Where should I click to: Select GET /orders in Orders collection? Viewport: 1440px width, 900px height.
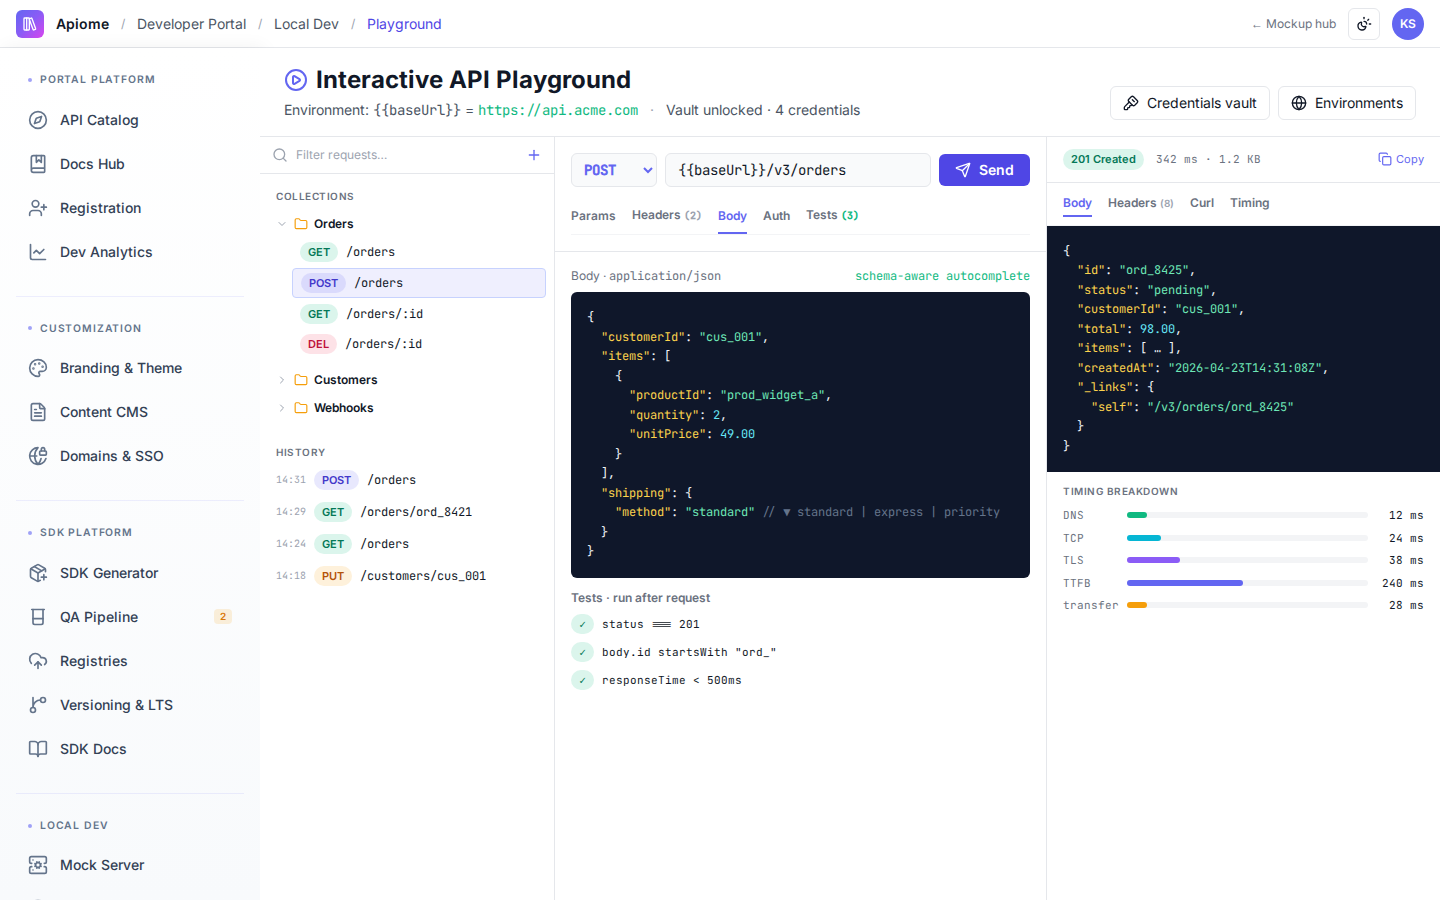tap(419, 252)
